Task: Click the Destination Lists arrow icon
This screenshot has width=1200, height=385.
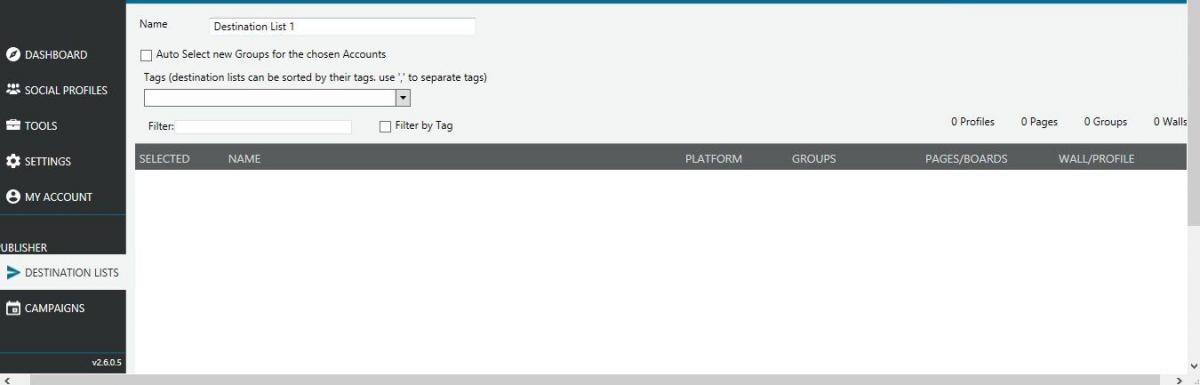Action: [x=12, y=272]
